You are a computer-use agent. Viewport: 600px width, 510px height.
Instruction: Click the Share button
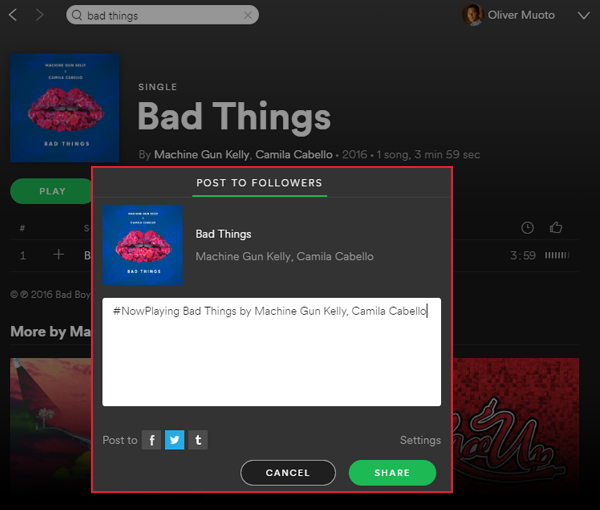coord(392,473)
